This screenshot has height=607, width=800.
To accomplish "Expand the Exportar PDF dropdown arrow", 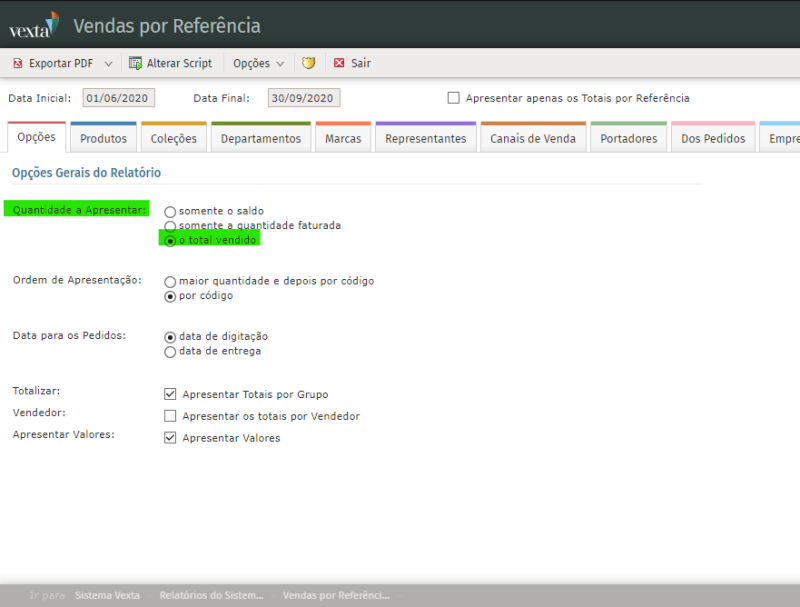I will [x=108, y=63].
